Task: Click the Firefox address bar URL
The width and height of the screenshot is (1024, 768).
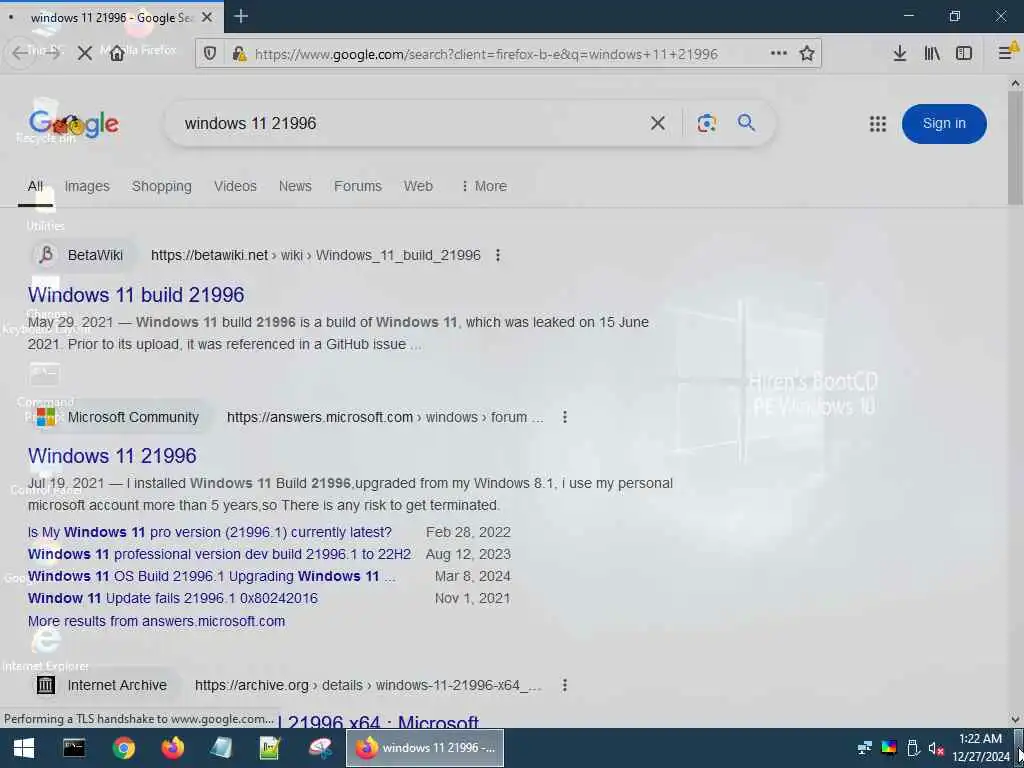Action: coord(486,54)
